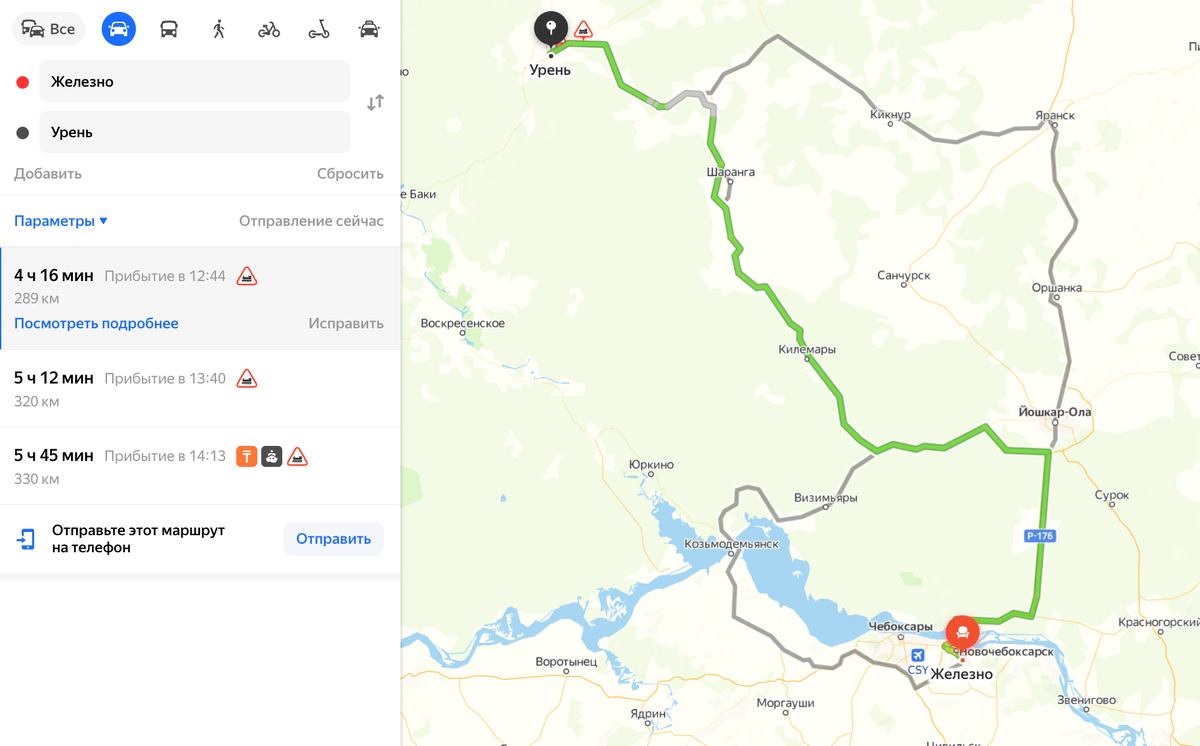Select the bus public transport mode icon

point(169,29)
